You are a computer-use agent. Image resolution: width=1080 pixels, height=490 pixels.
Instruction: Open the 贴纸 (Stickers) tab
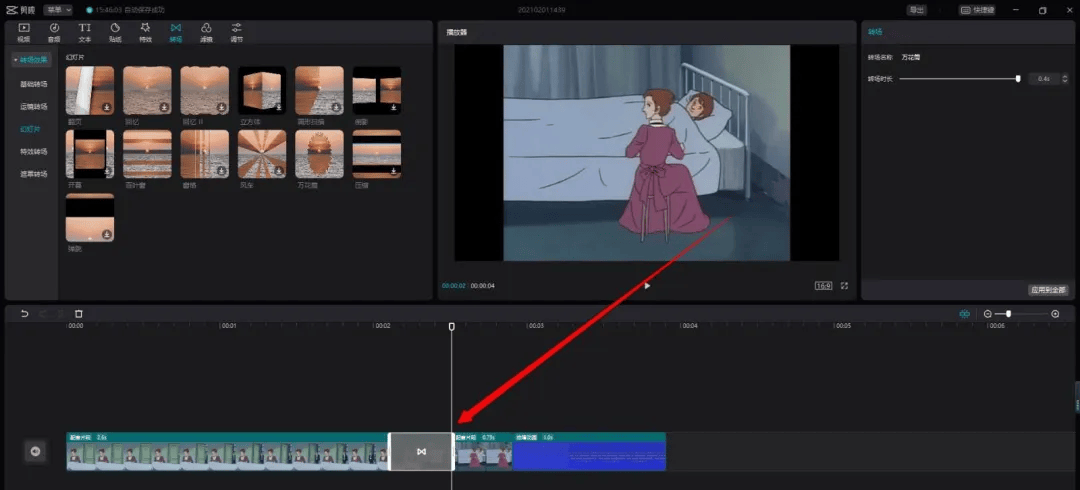coord(115,32)
